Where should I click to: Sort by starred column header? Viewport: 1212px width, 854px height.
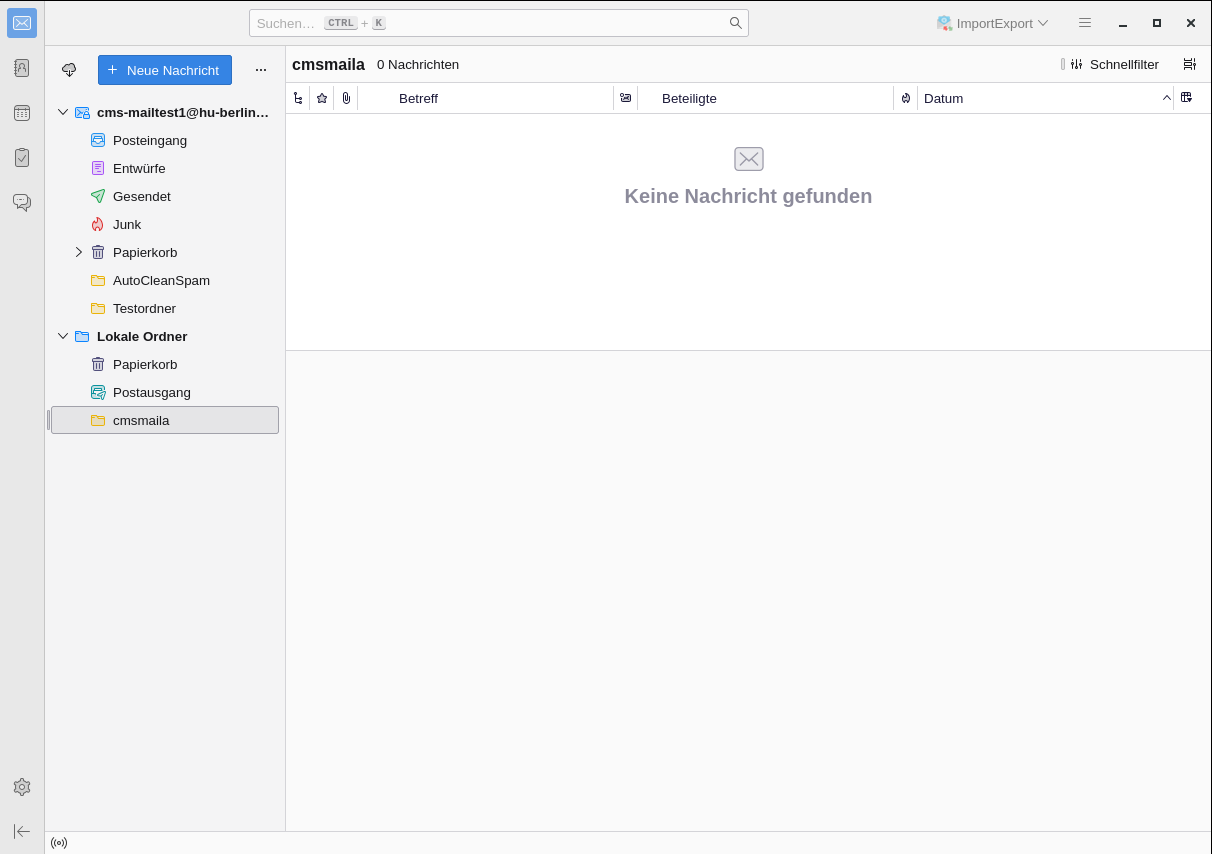[x=322, y=98]
